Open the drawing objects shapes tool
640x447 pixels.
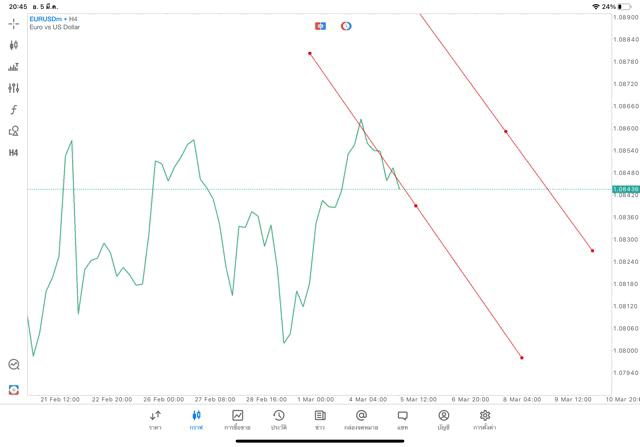pos(14,131)
